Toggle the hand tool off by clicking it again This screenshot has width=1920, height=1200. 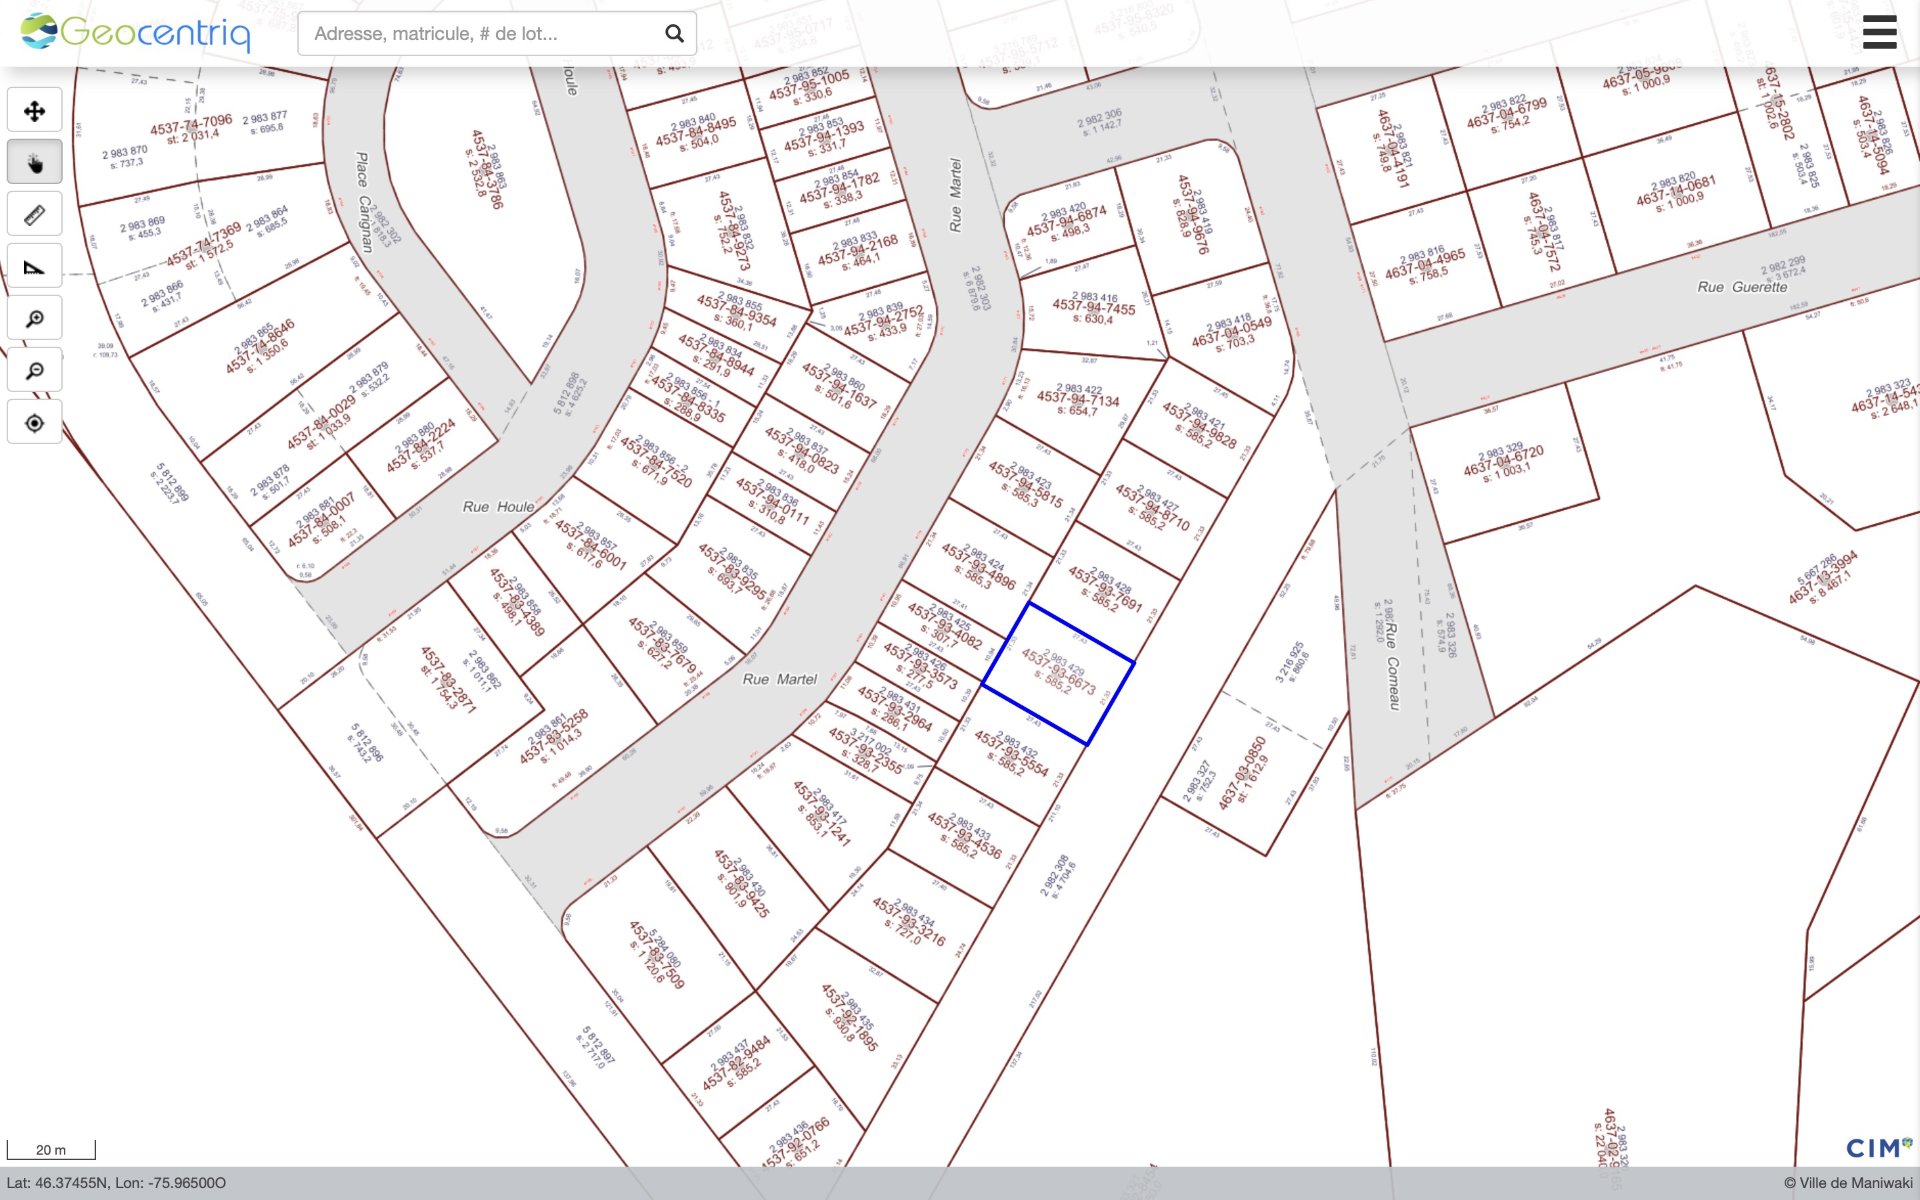click(x=34, y=160)
